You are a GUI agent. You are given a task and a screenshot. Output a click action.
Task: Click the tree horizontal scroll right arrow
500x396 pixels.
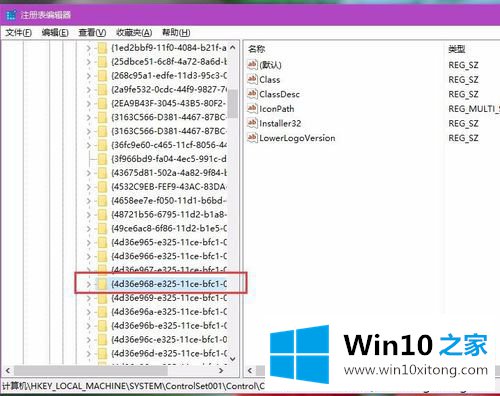click(x=221, y=370)
